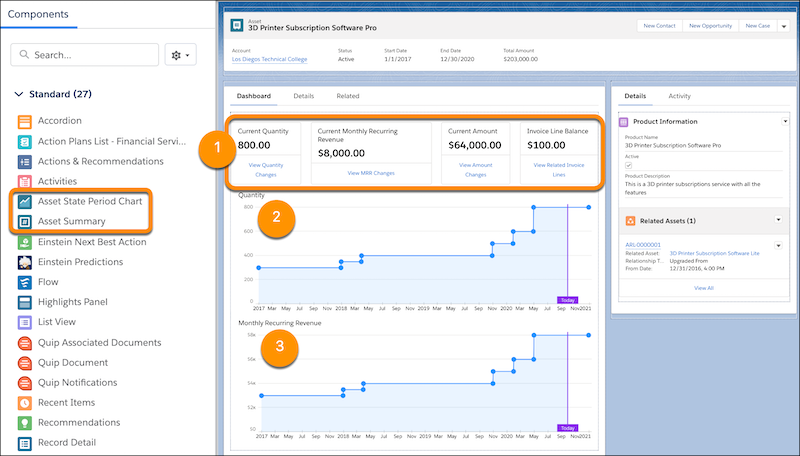Select the Record Detail label
The height and width of the screenshot is (456, 800).
click(x=67, y=443)
